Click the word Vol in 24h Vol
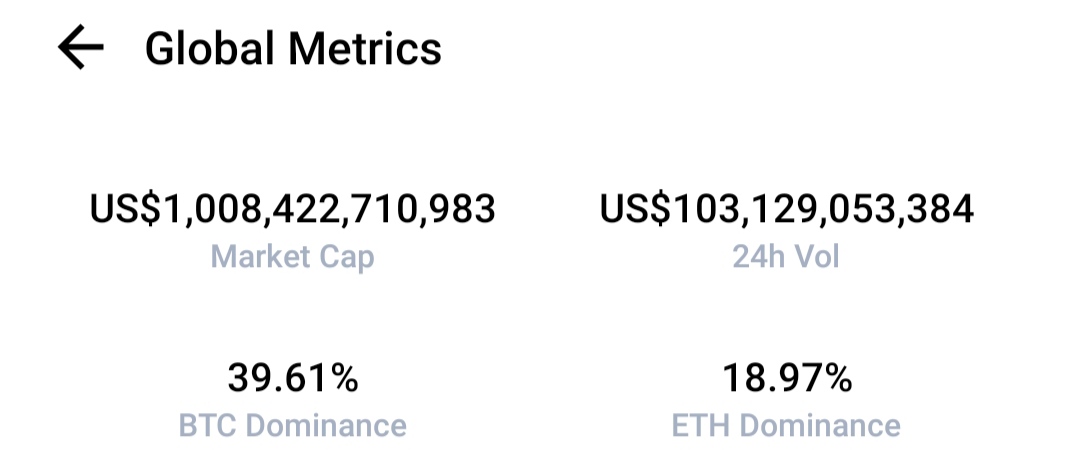Image resolution: width=1080 pixels, height=458 pixels. [818, 256]
